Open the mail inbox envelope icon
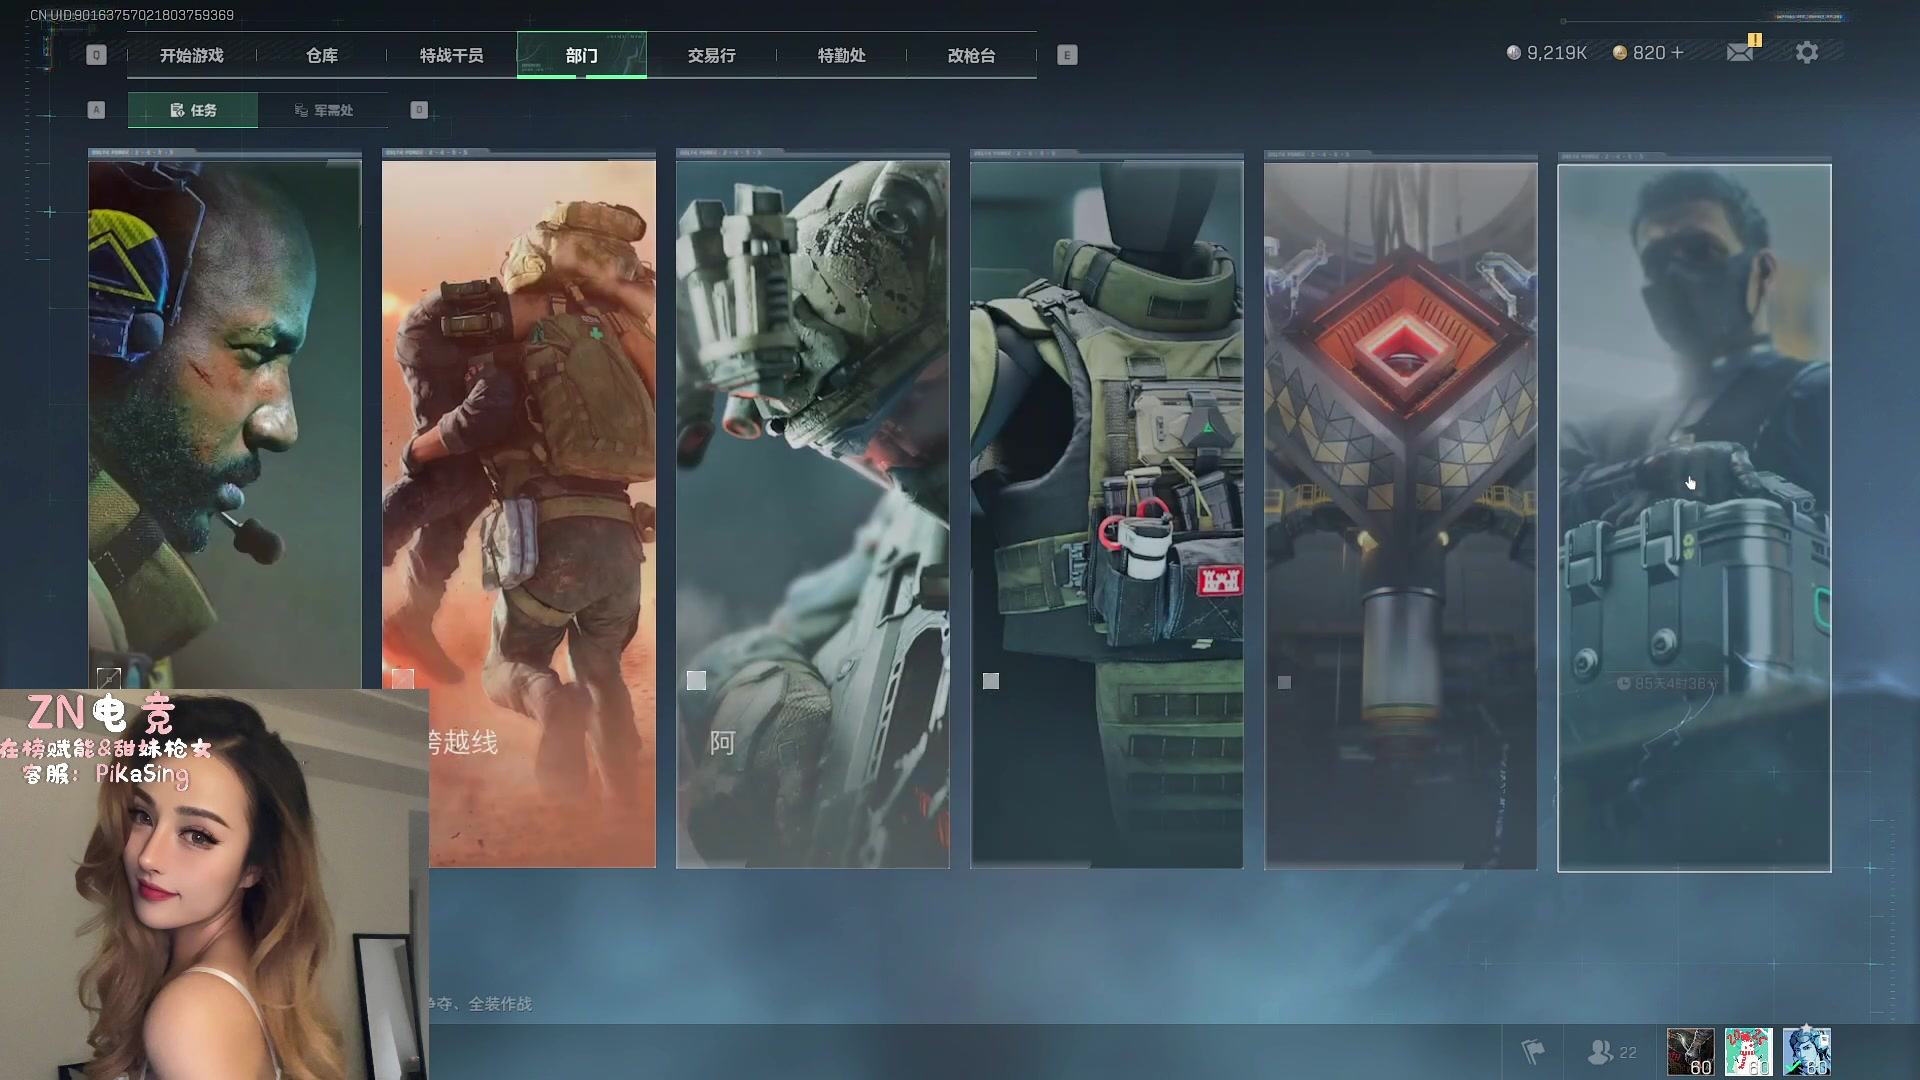 pyautogui.click(x=1740, y=52)
